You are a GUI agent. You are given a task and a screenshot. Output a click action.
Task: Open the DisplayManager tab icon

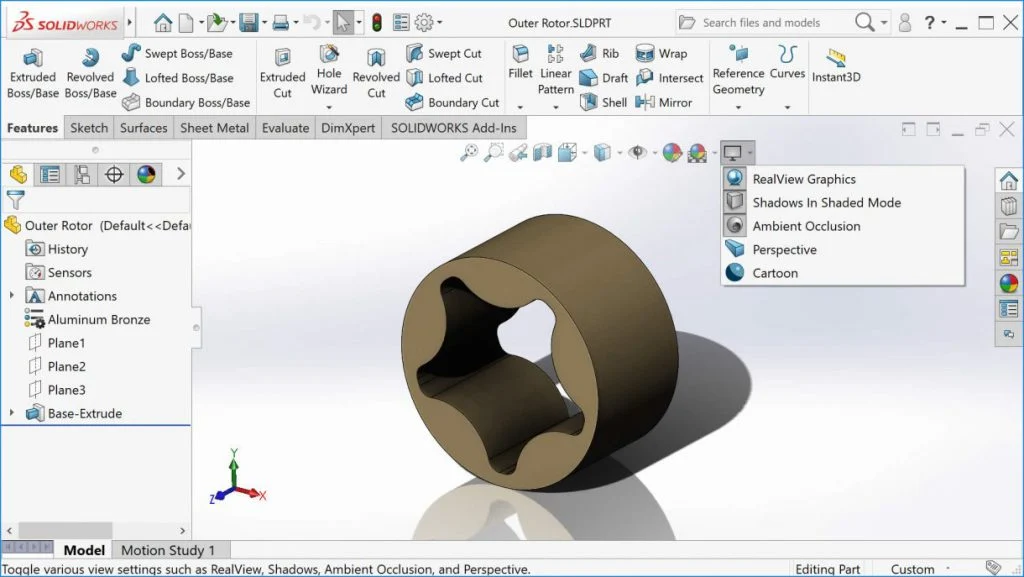[x=146, y=174]
